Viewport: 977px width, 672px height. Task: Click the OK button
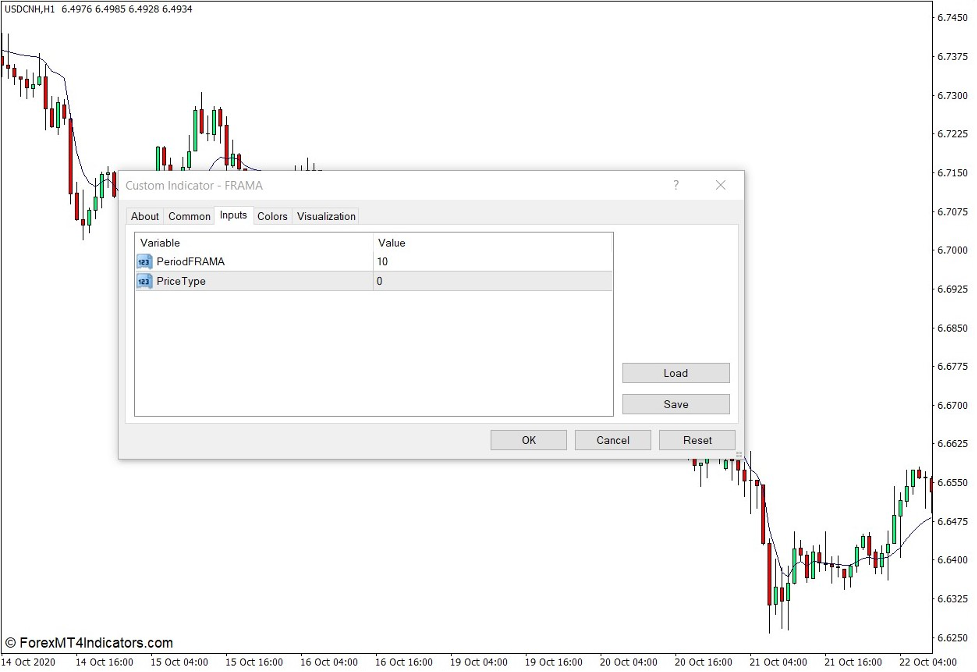pyautogui.click(x=528, y=440)
